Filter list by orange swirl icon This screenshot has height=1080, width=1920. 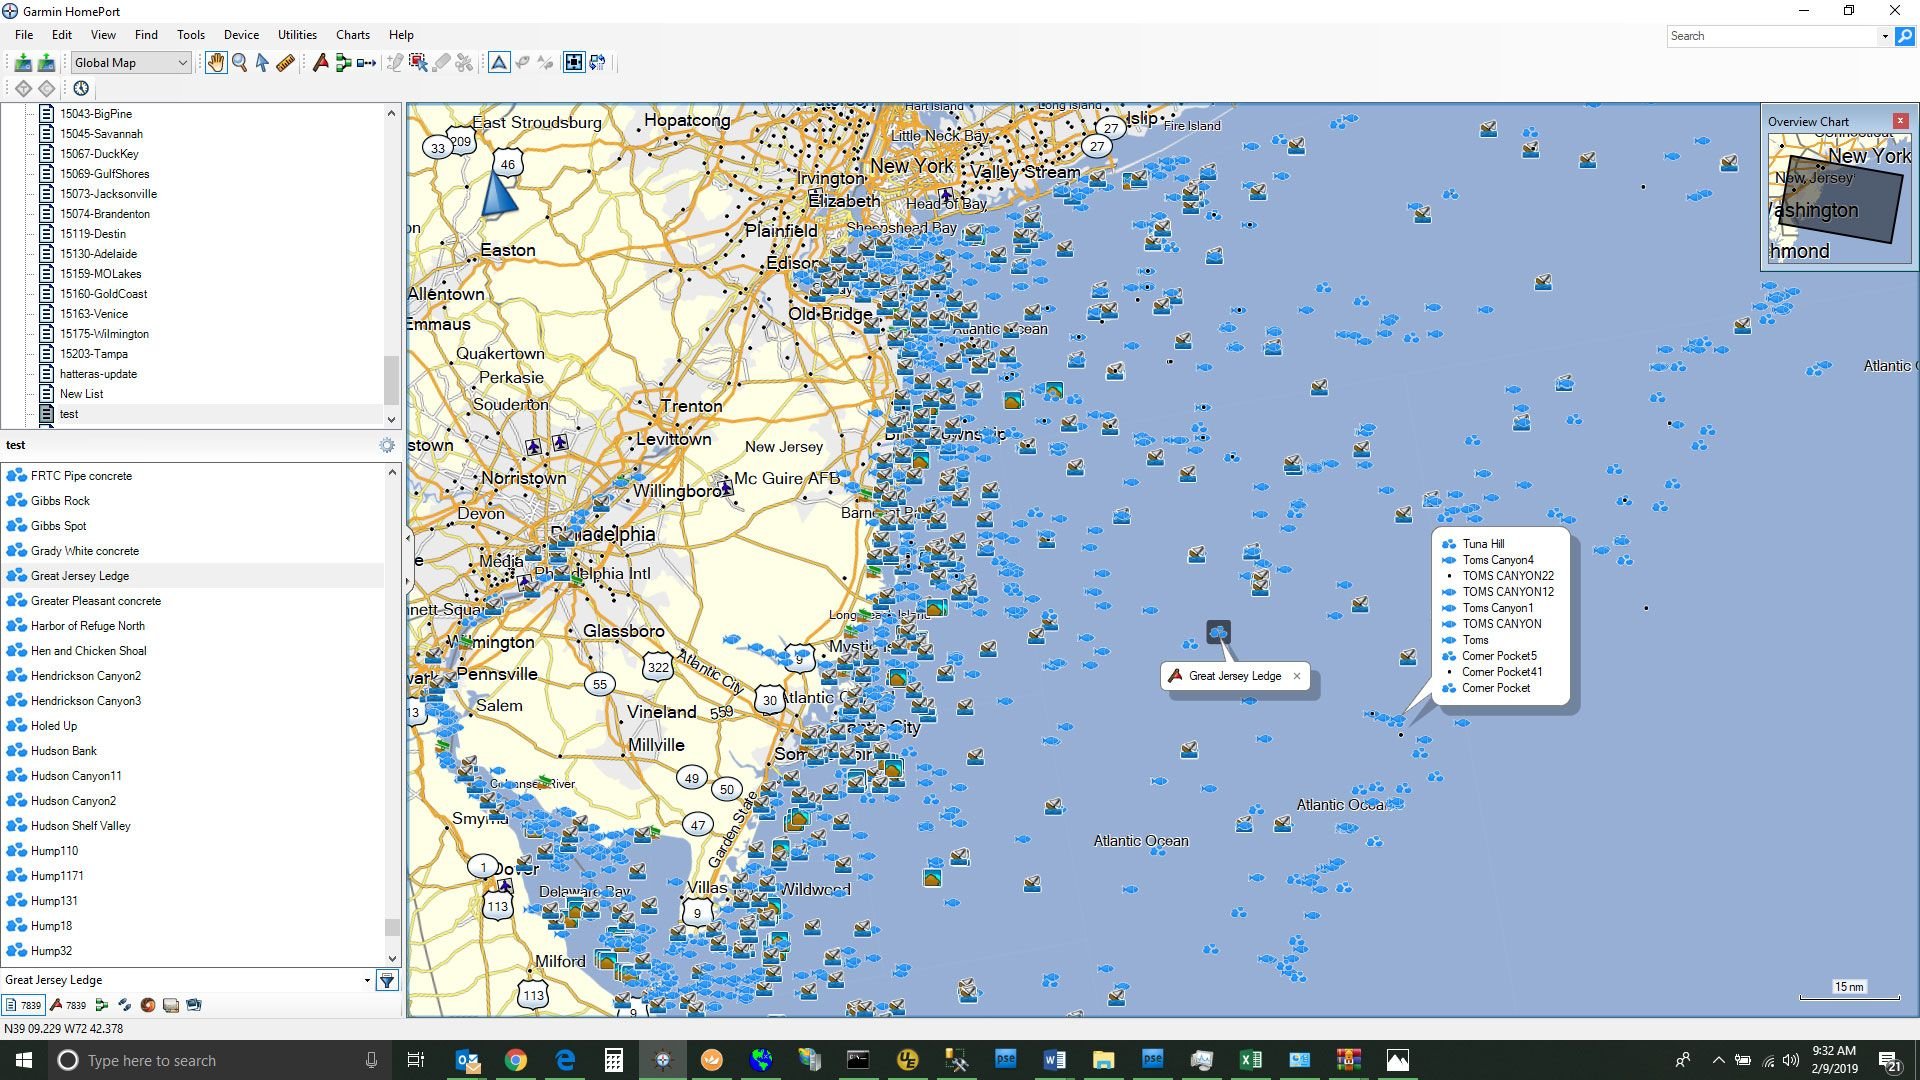148,1006
